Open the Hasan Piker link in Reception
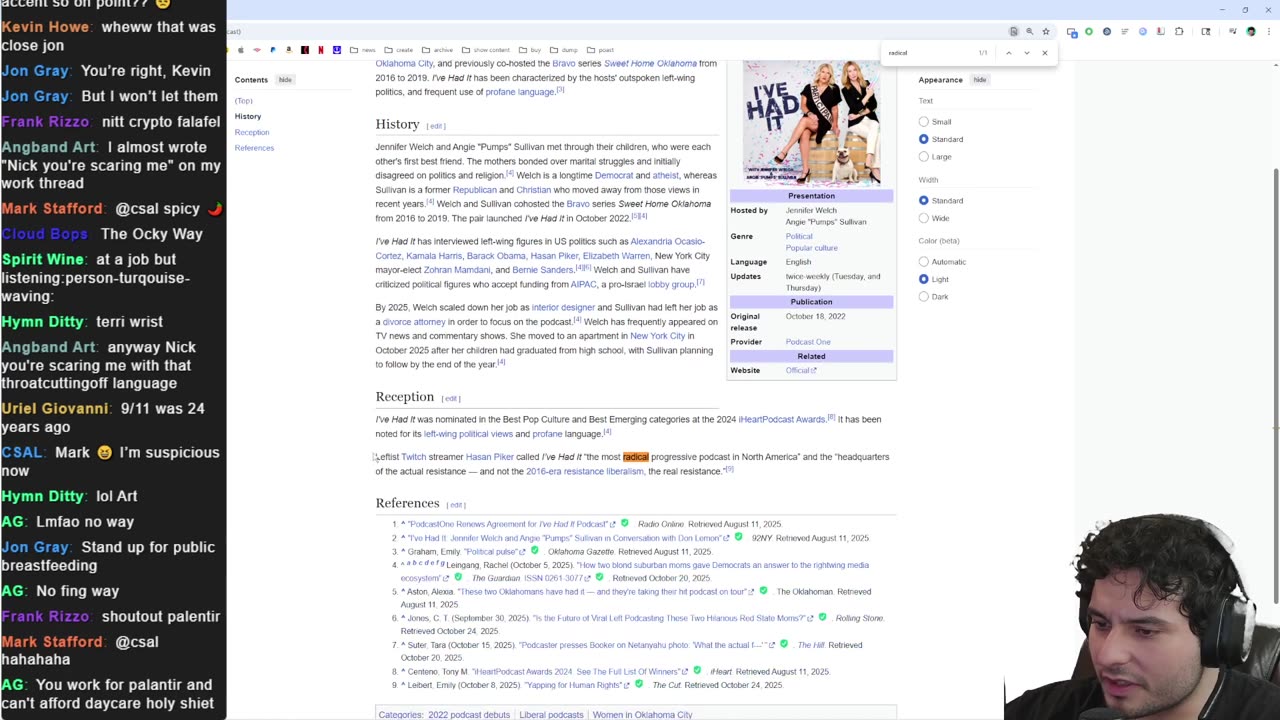This screenshot has height=720, width=1280. 490,457
